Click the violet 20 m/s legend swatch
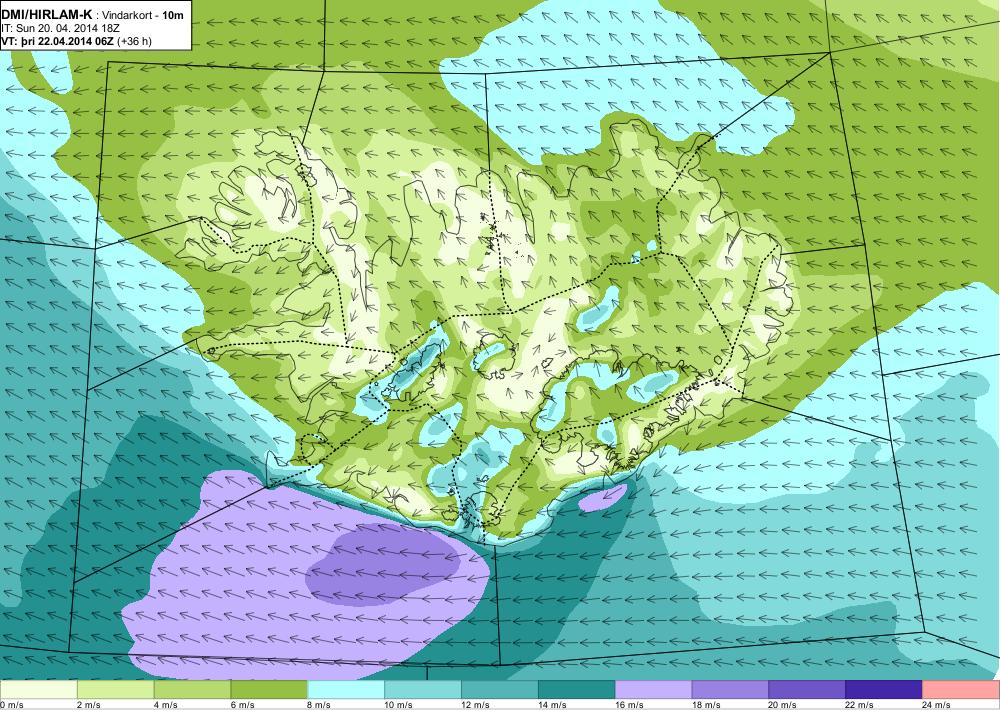1000x710 pixels. (807, 690)
